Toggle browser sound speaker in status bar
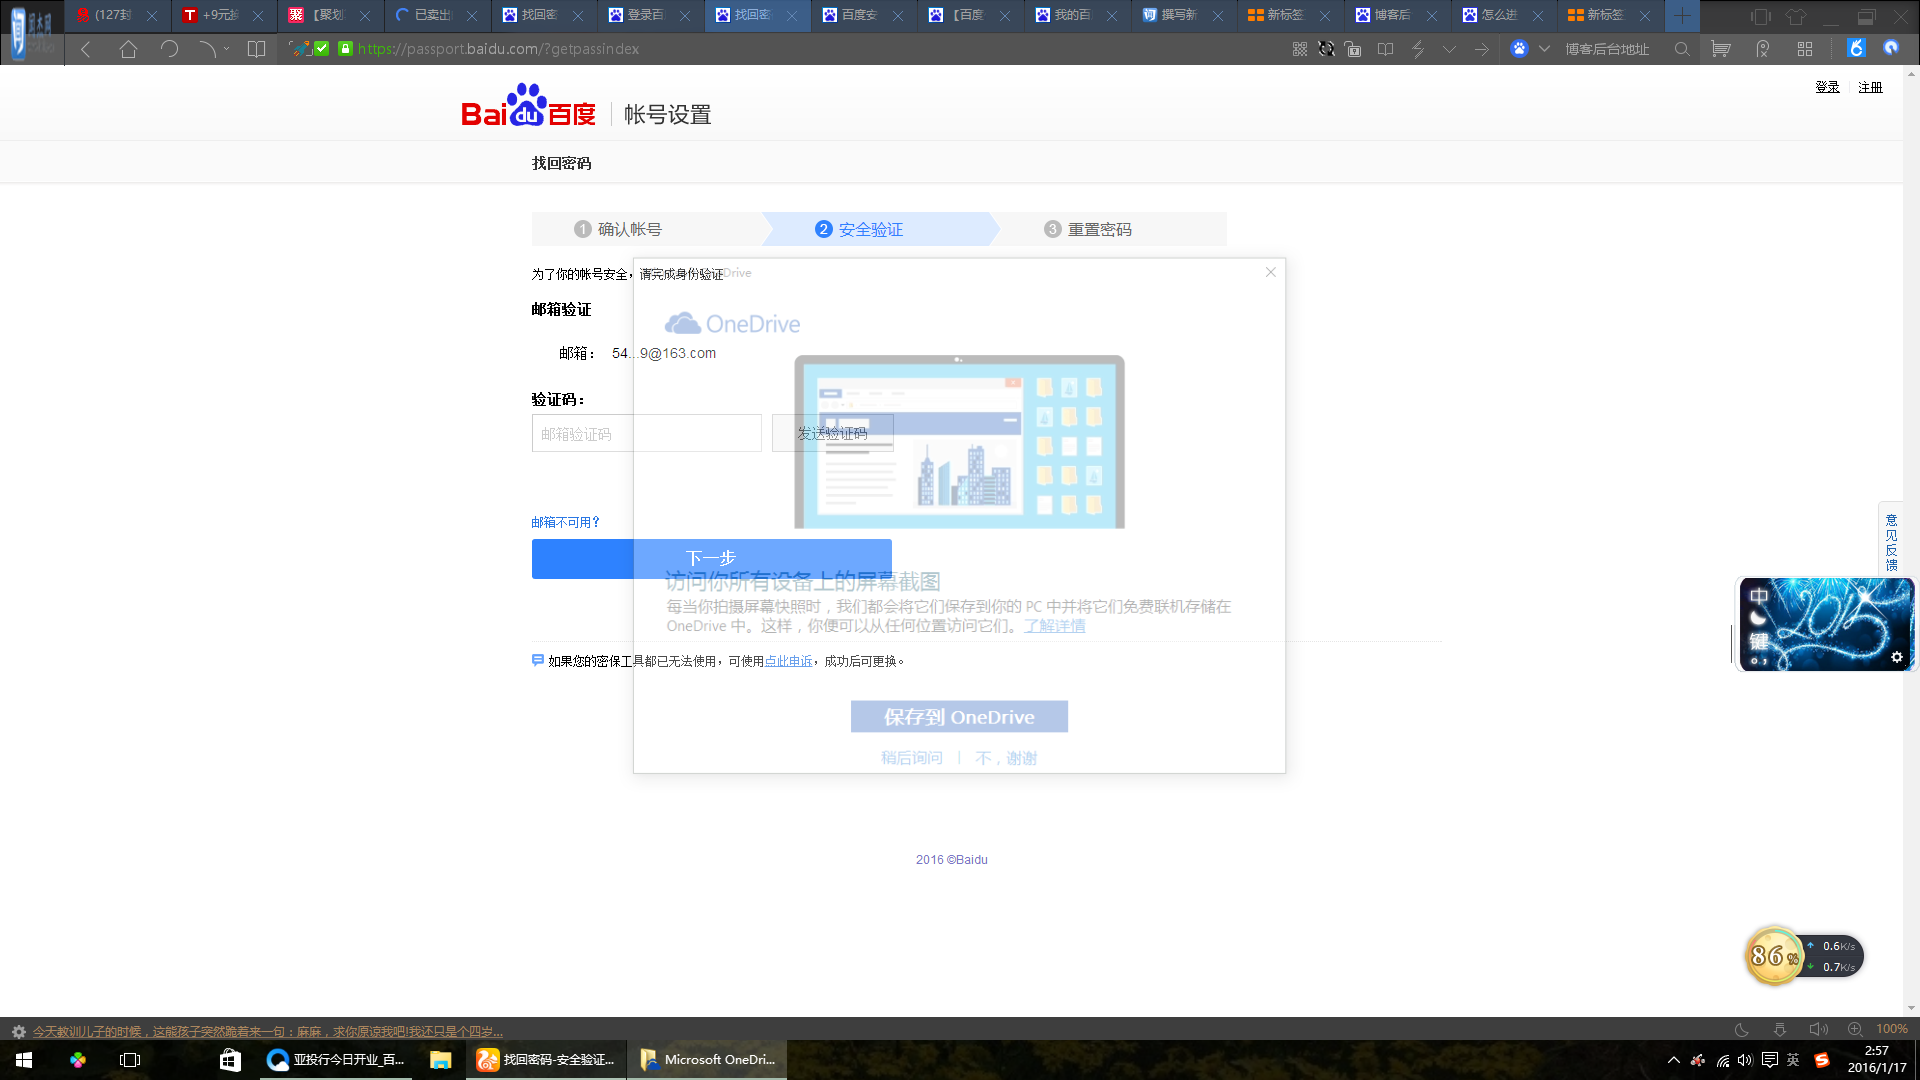The width and height of the screenshot is (1920, 1080). click(1817, 1029)
